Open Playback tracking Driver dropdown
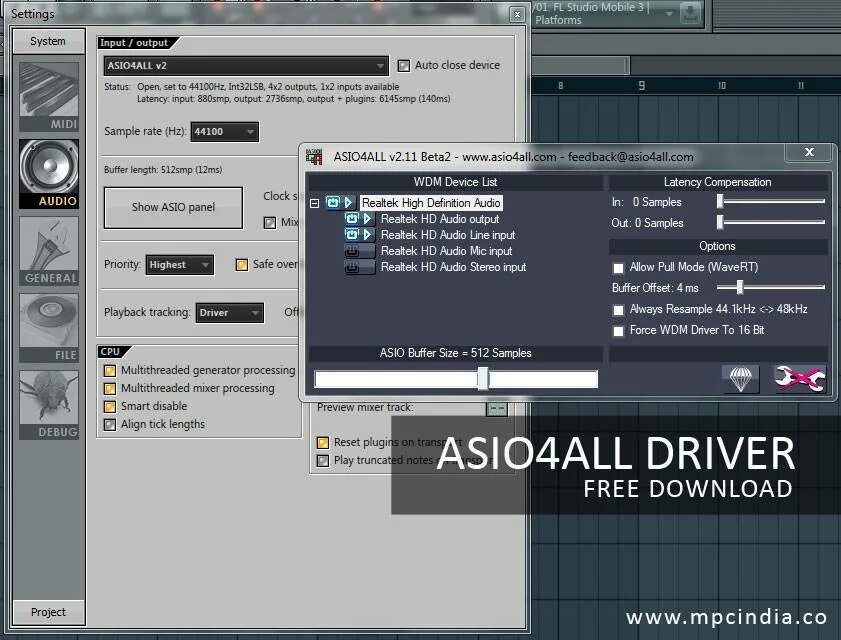The height and width of the screenshot is (640, 841). pos(230,313)
